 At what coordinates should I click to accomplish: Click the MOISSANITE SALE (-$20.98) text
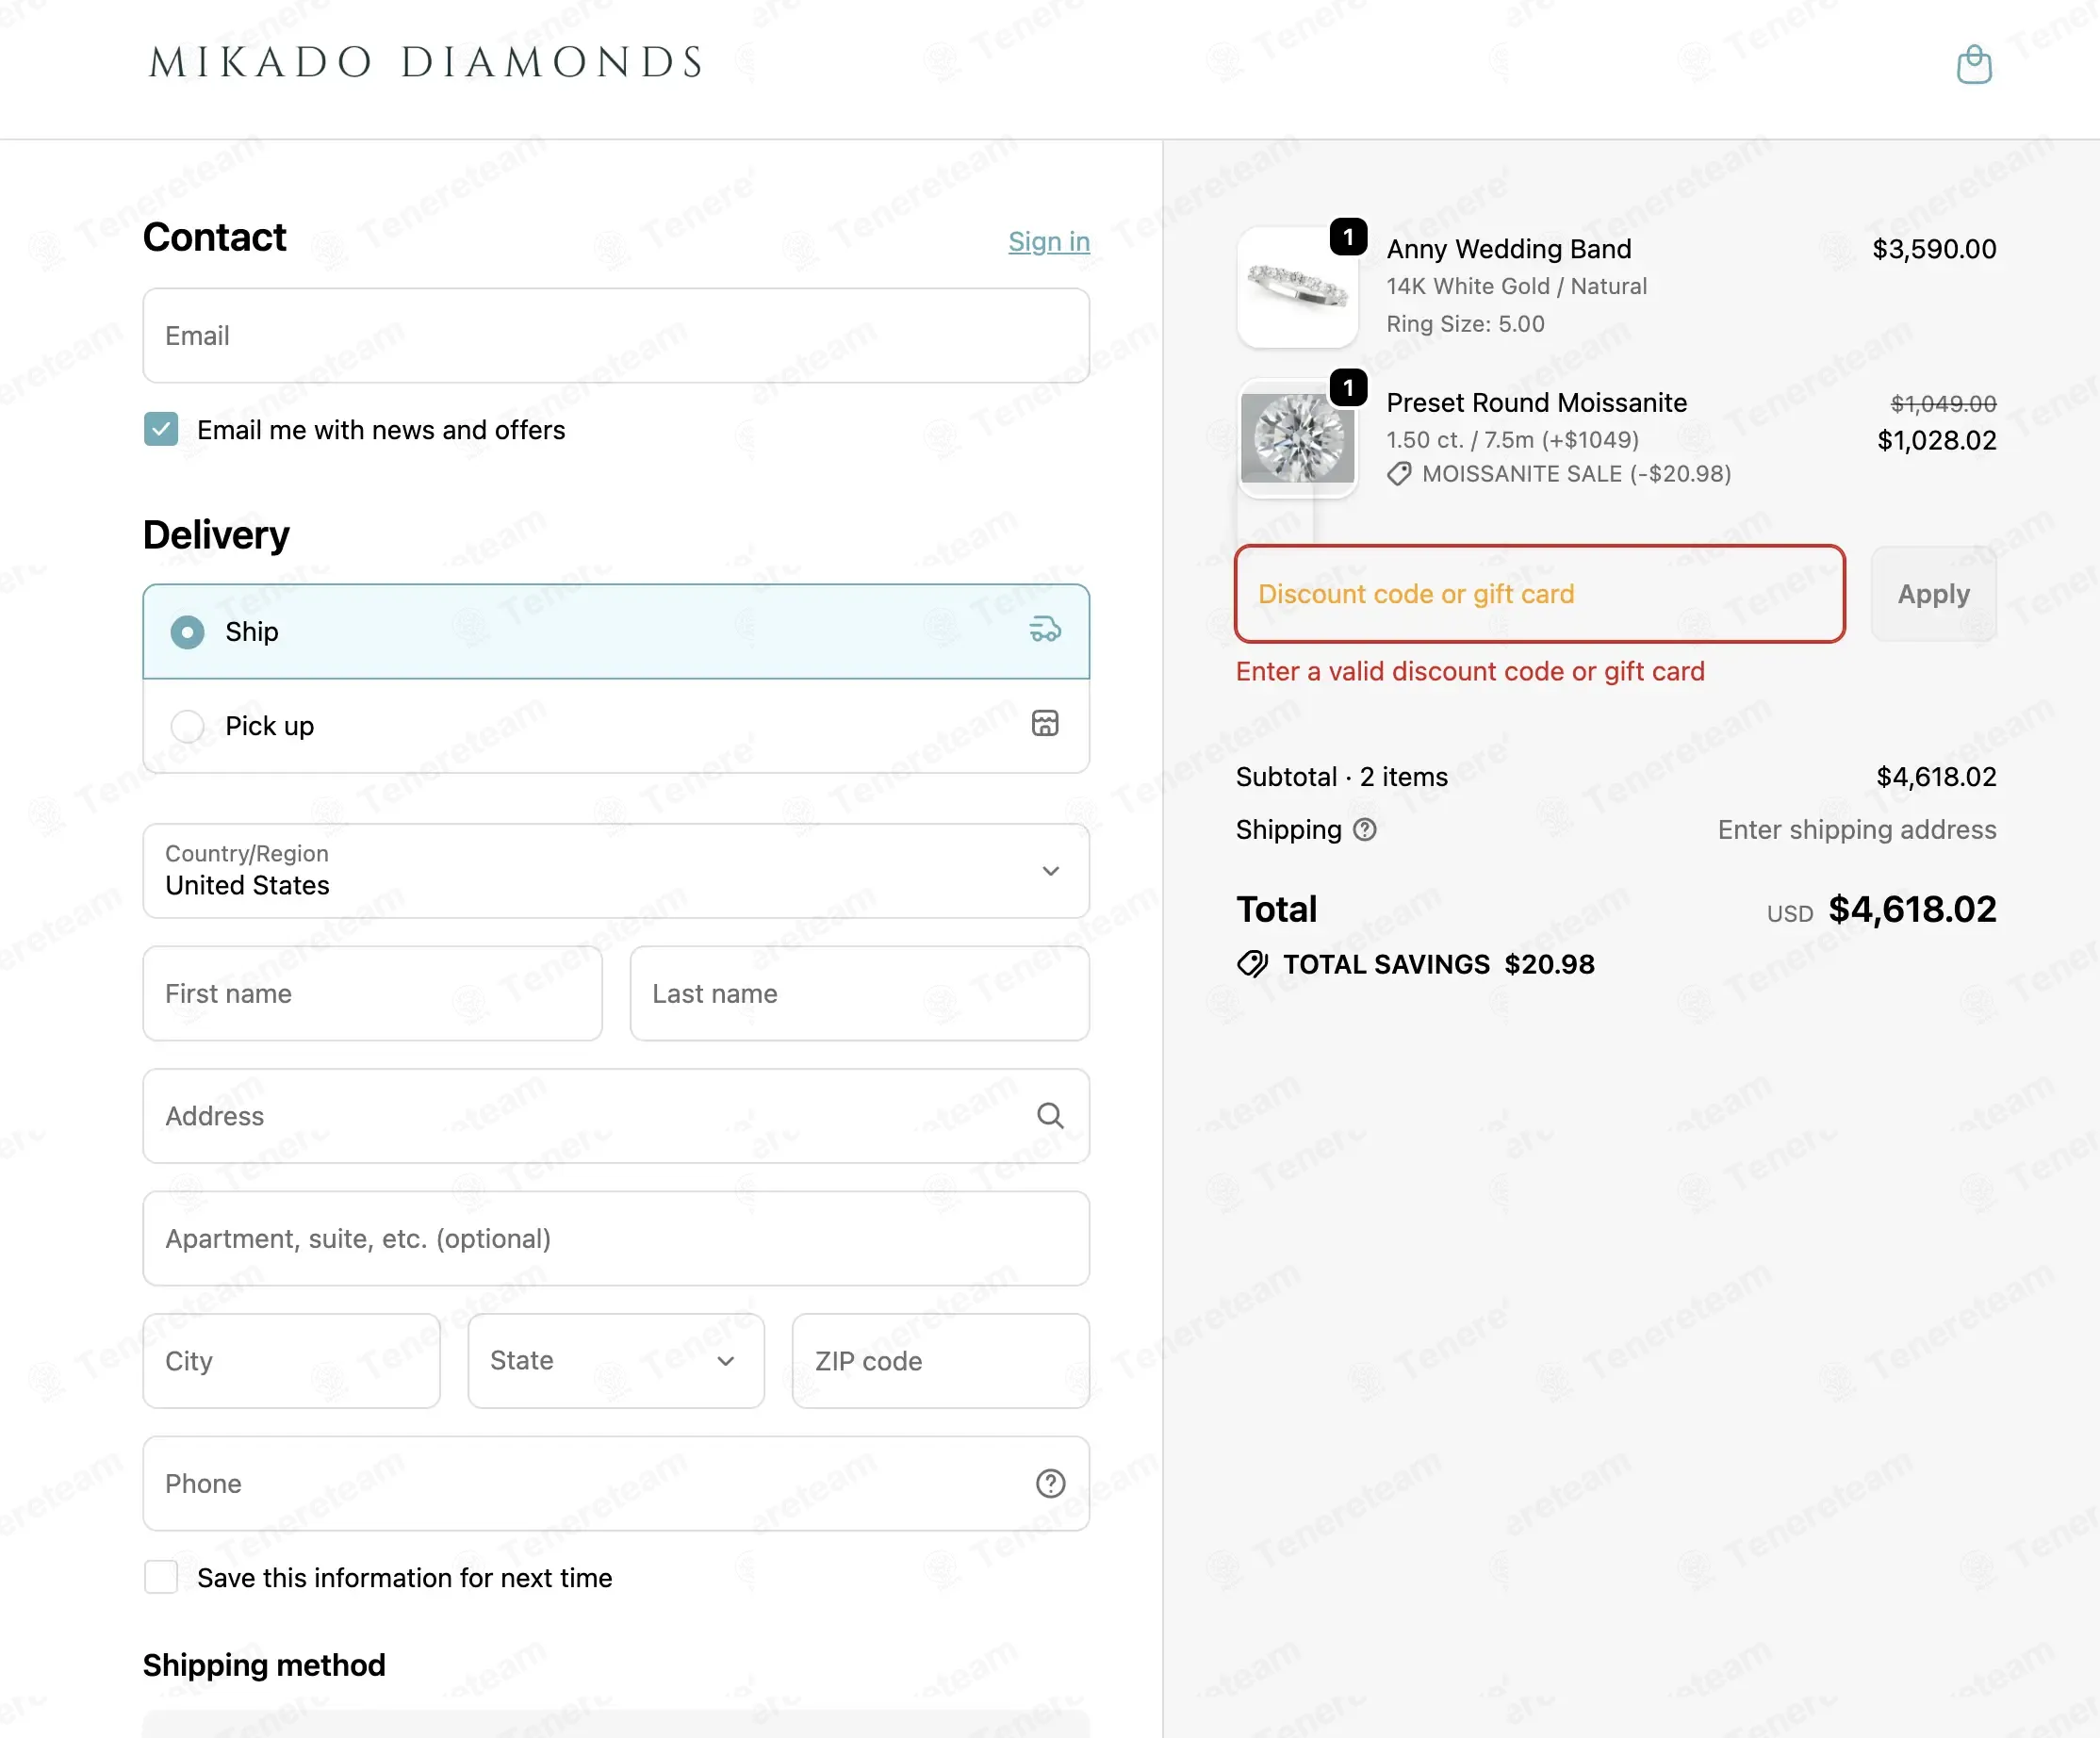pyautogui.click(x=1576, y=474)
